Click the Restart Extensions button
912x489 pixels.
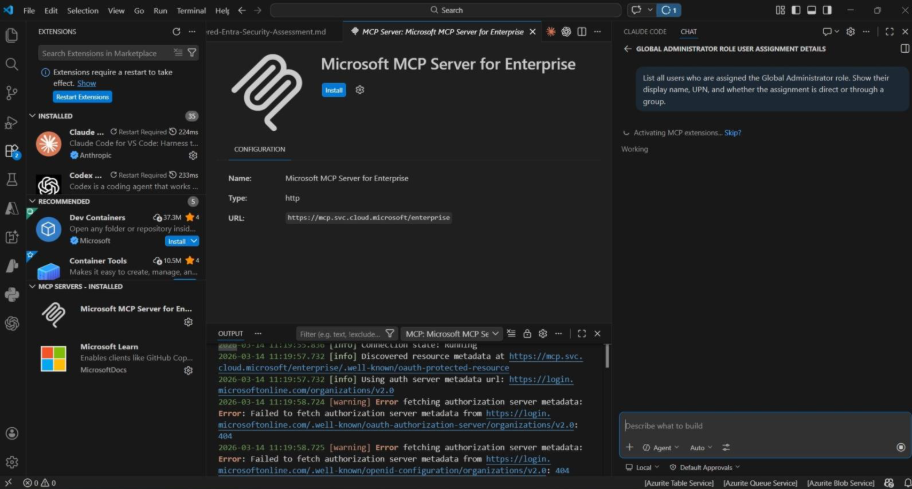pyautogui.click(x=83, y=97)
